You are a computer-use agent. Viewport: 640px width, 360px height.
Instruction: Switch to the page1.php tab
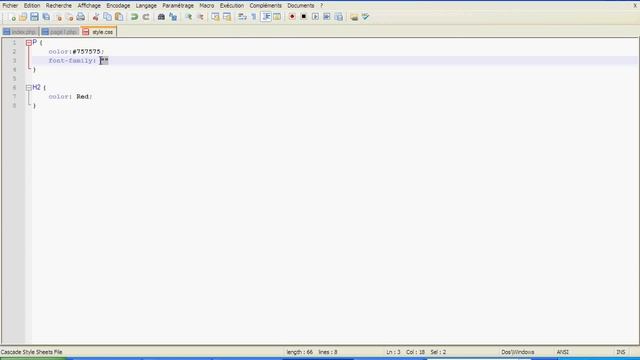(60, 32)
